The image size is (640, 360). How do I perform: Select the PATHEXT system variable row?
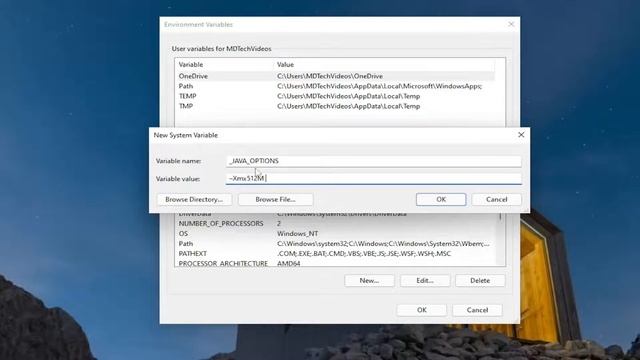point(336,253)
